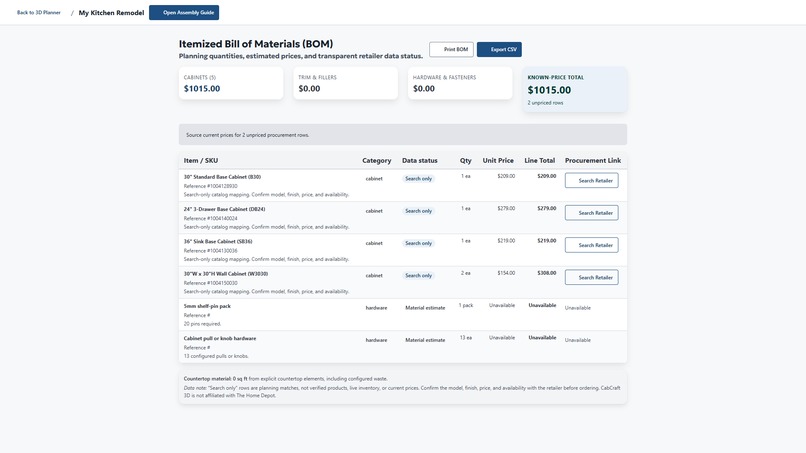This screenshot has height=453, width=806.
Task: Click the Data status column header
Action: tap(420, 160)
